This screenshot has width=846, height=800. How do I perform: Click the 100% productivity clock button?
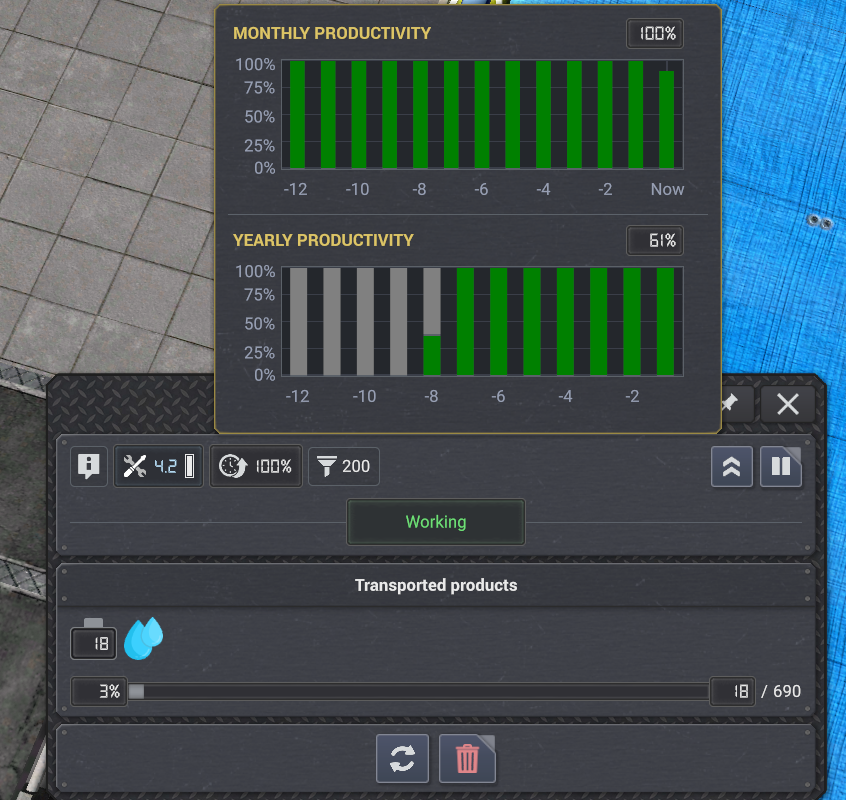click(256, 466)
